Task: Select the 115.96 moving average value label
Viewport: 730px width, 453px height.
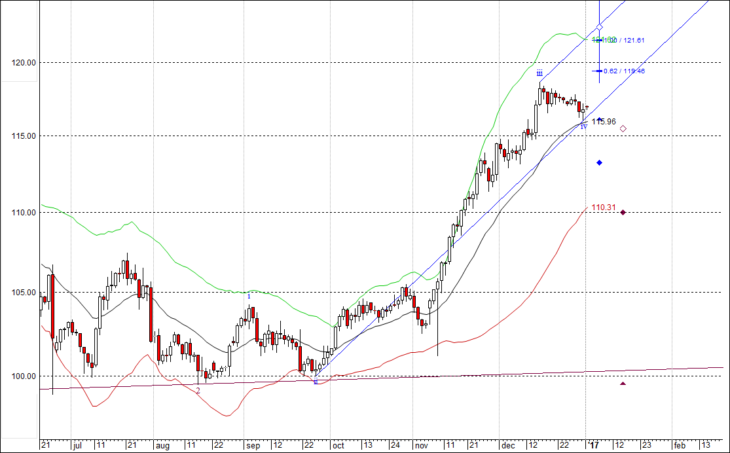Action: [x=604, y=122]
